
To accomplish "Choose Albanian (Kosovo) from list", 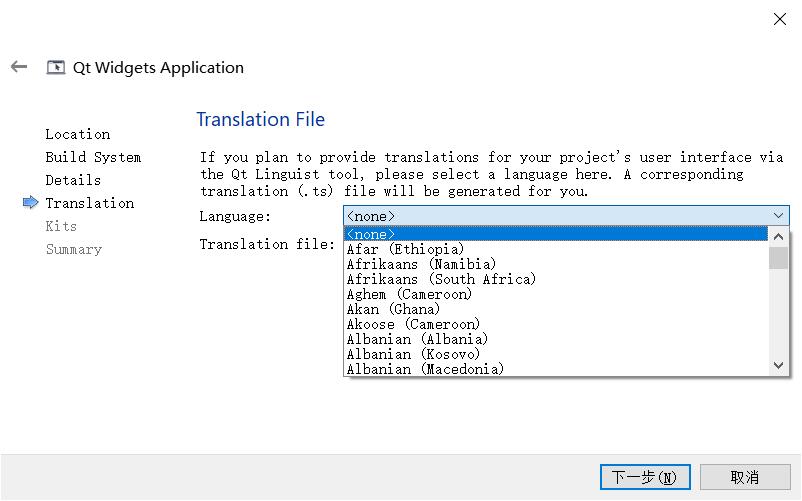I will point(413,354).
